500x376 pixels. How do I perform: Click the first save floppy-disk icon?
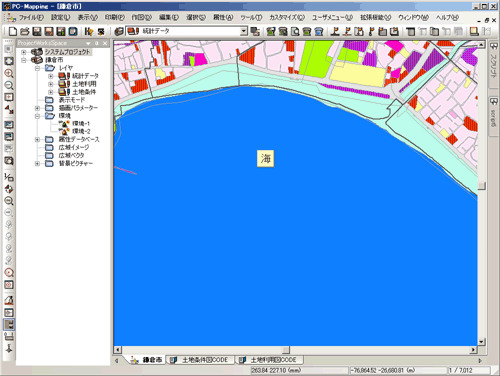37,31
